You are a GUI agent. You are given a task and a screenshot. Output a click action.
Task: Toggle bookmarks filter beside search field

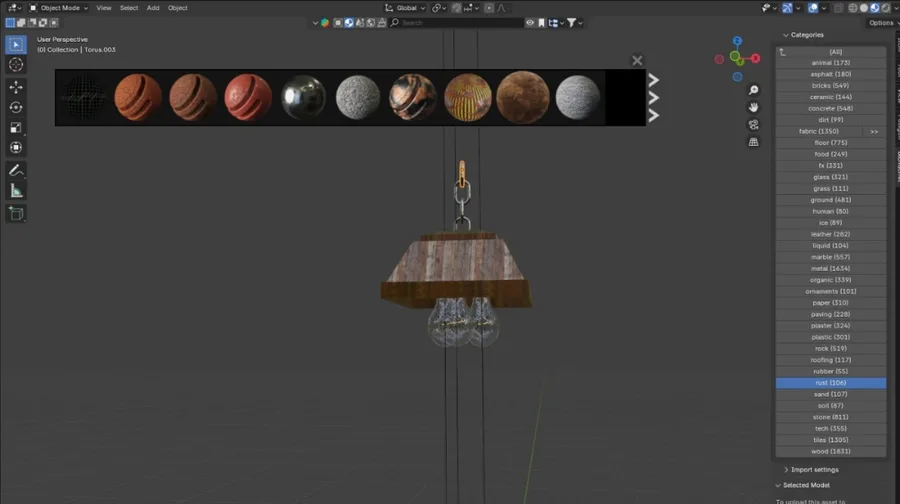tap(541, 23)
